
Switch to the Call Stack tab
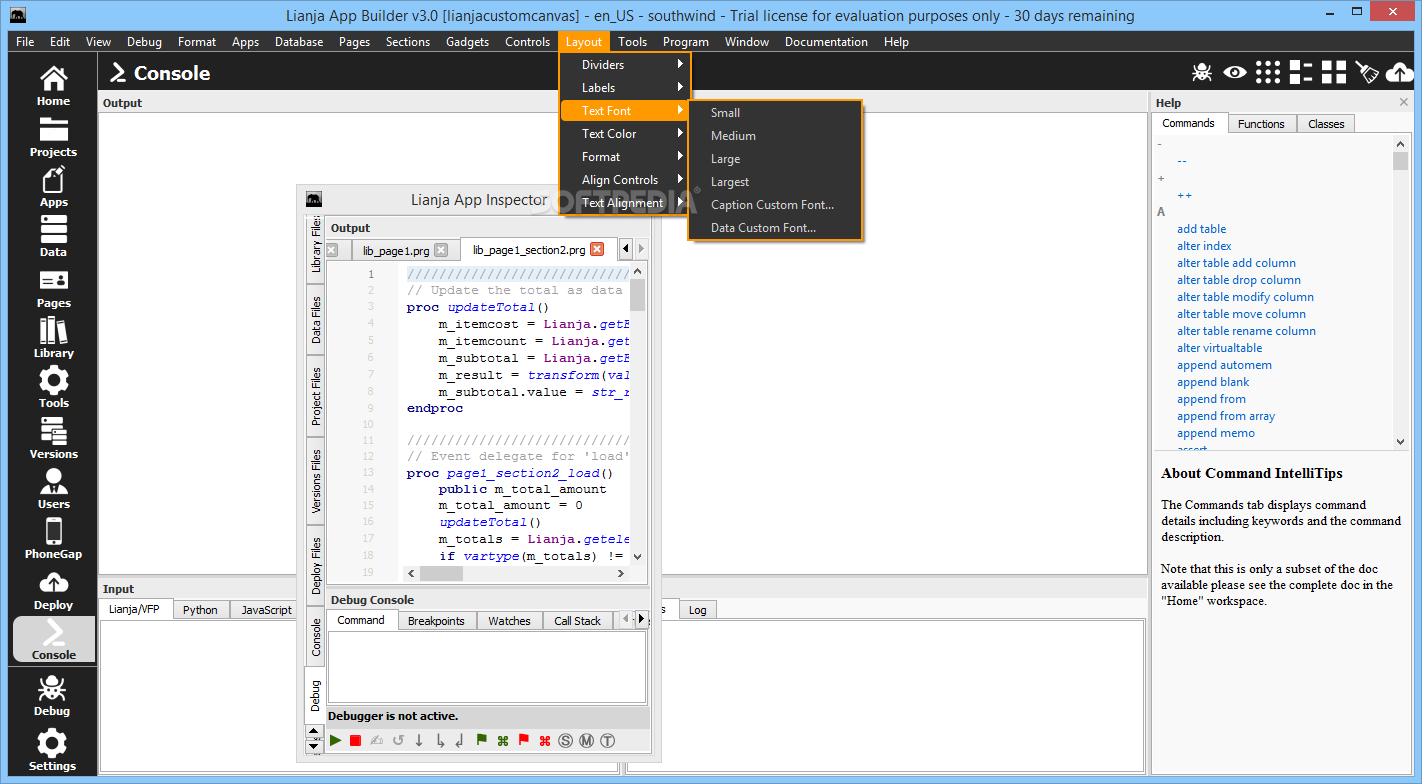coord(577,621)
